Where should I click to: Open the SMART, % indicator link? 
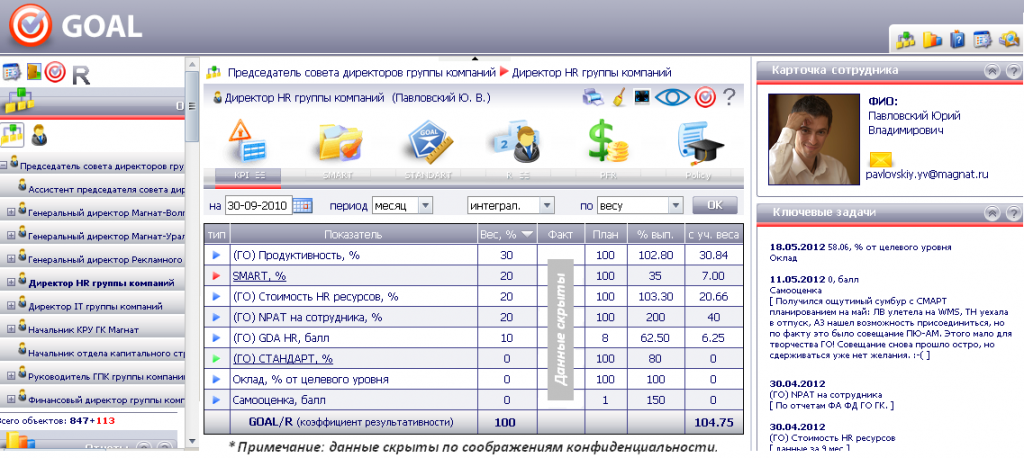pos(259,276)
